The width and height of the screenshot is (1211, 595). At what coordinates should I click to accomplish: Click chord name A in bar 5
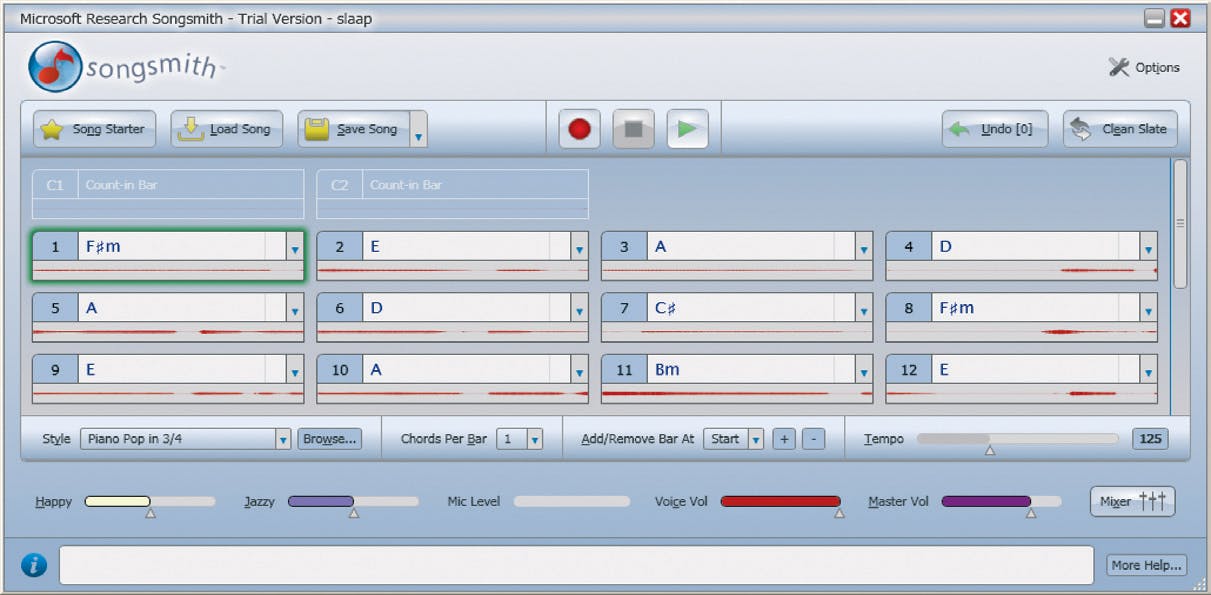(x=92, y=308)
